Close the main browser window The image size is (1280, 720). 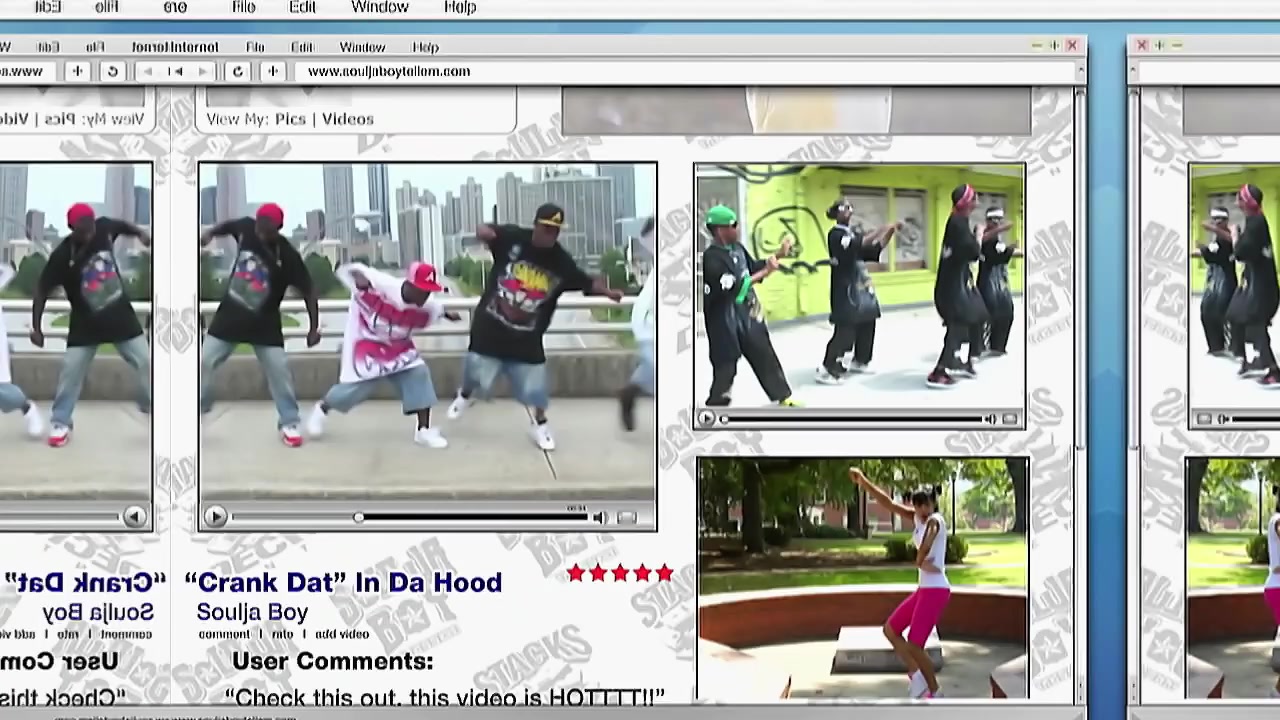[1072, 46]
